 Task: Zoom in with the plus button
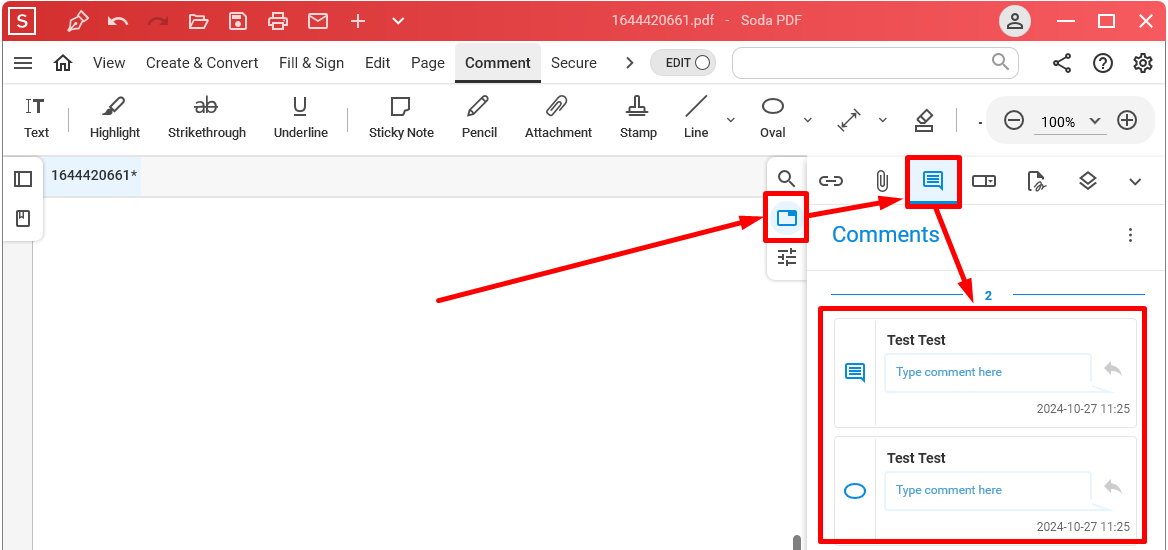1127,120
